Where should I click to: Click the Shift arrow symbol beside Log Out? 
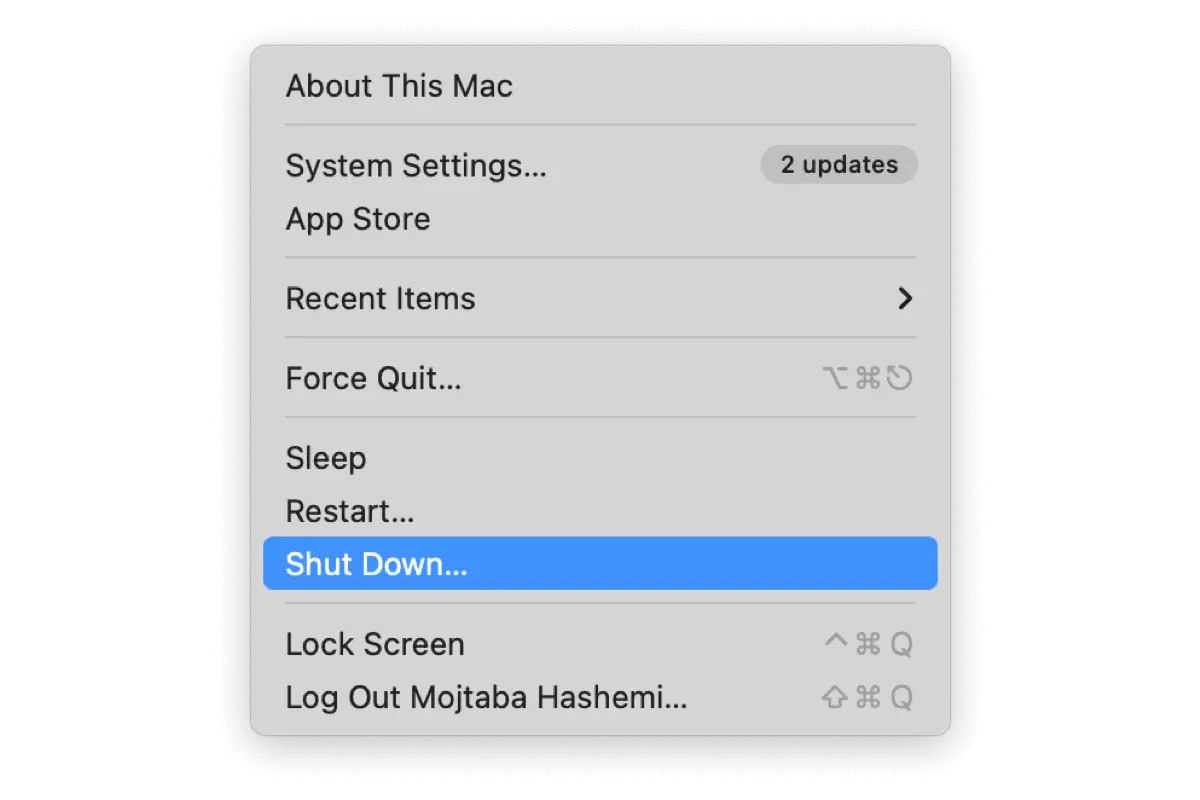[835, 698]
